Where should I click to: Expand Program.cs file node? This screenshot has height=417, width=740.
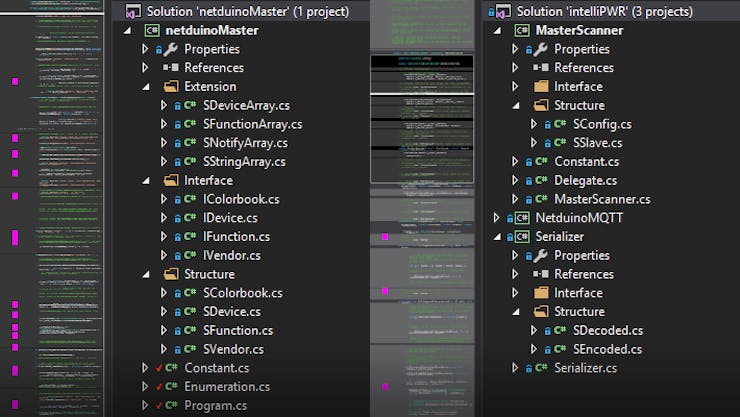(x=145, y=405)
